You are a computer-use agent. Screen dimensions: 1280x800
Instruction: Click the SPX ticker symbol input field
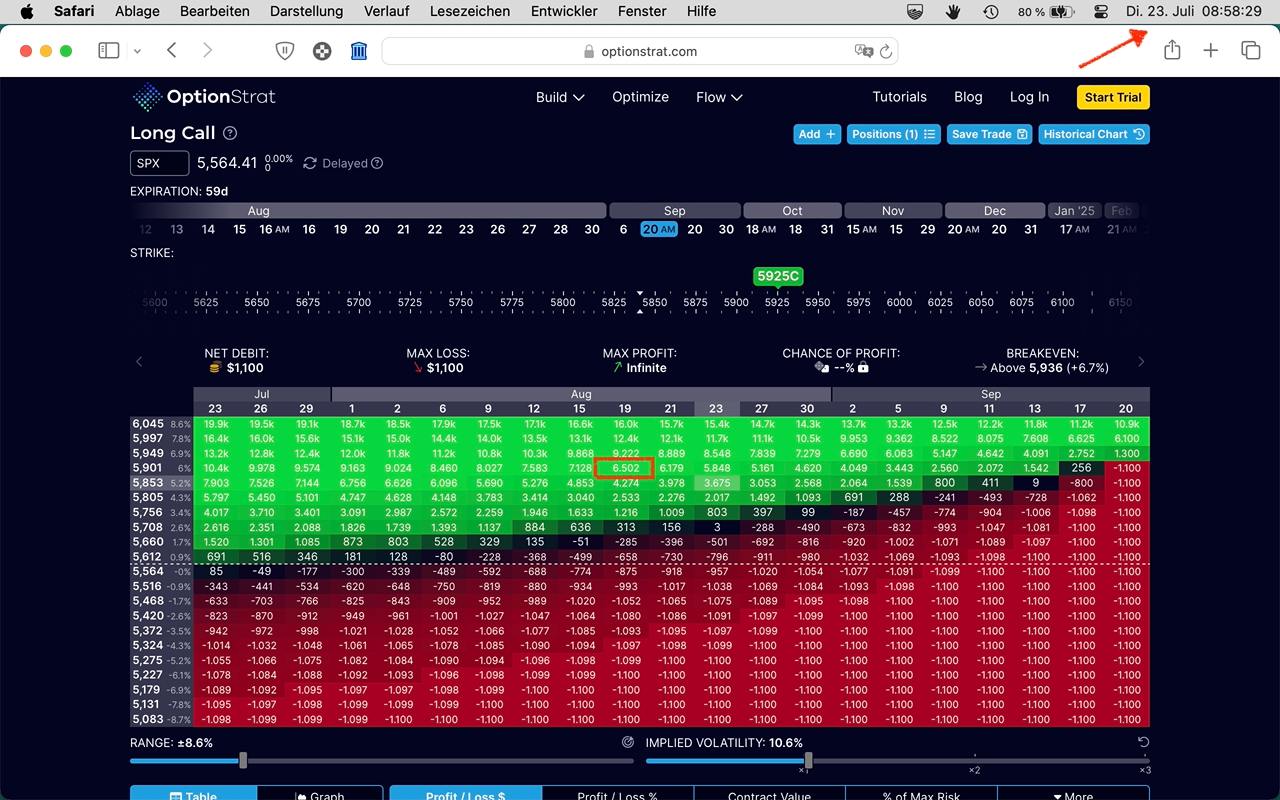coord(159,163)
